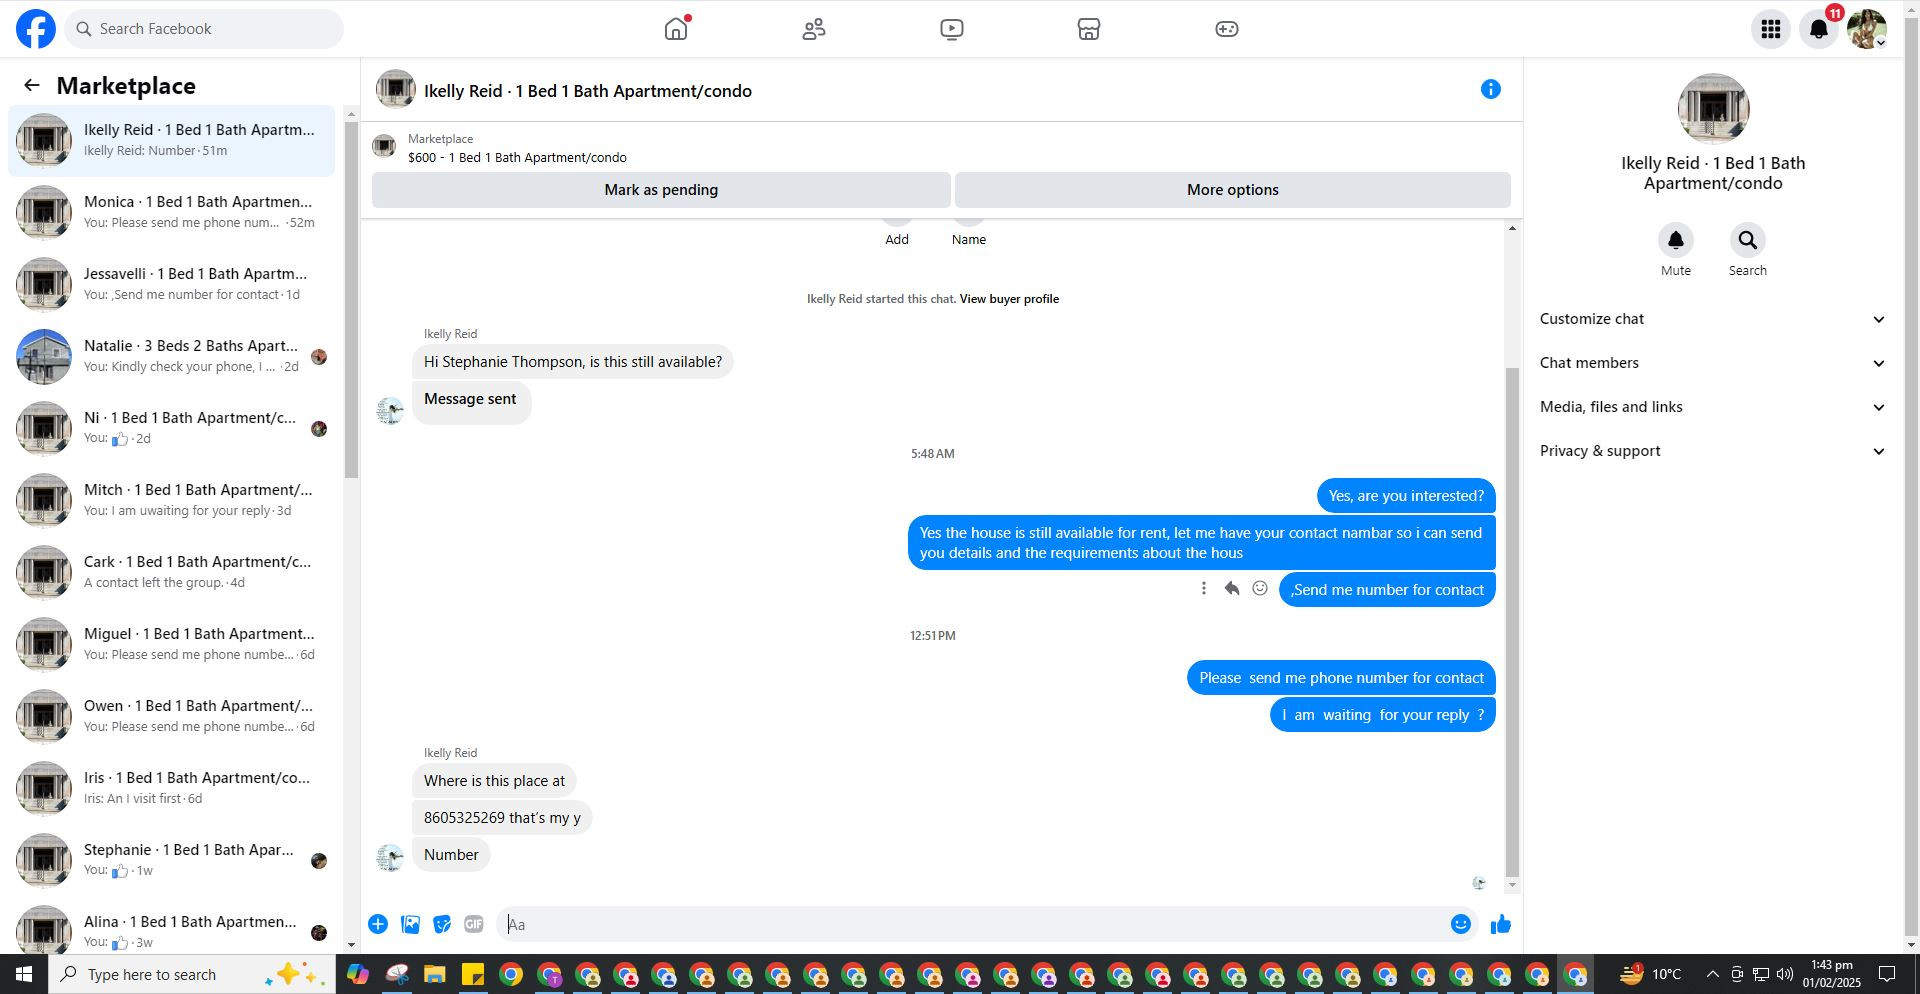Choose a GIF using the GIF icon
1920x994 pixels.
(x=474, y=924)
